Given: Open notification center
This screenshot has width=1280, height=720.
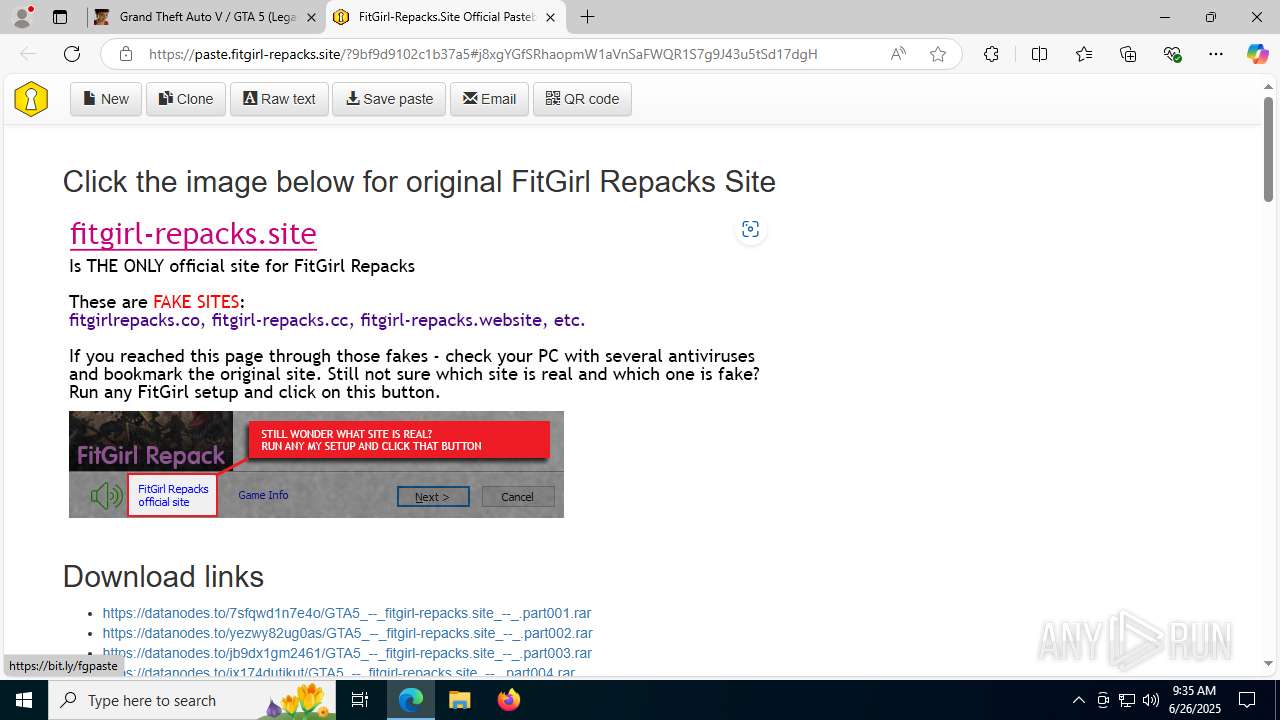Looking at the screenshot, I should pyautogui.click(x=1247, y=700).
